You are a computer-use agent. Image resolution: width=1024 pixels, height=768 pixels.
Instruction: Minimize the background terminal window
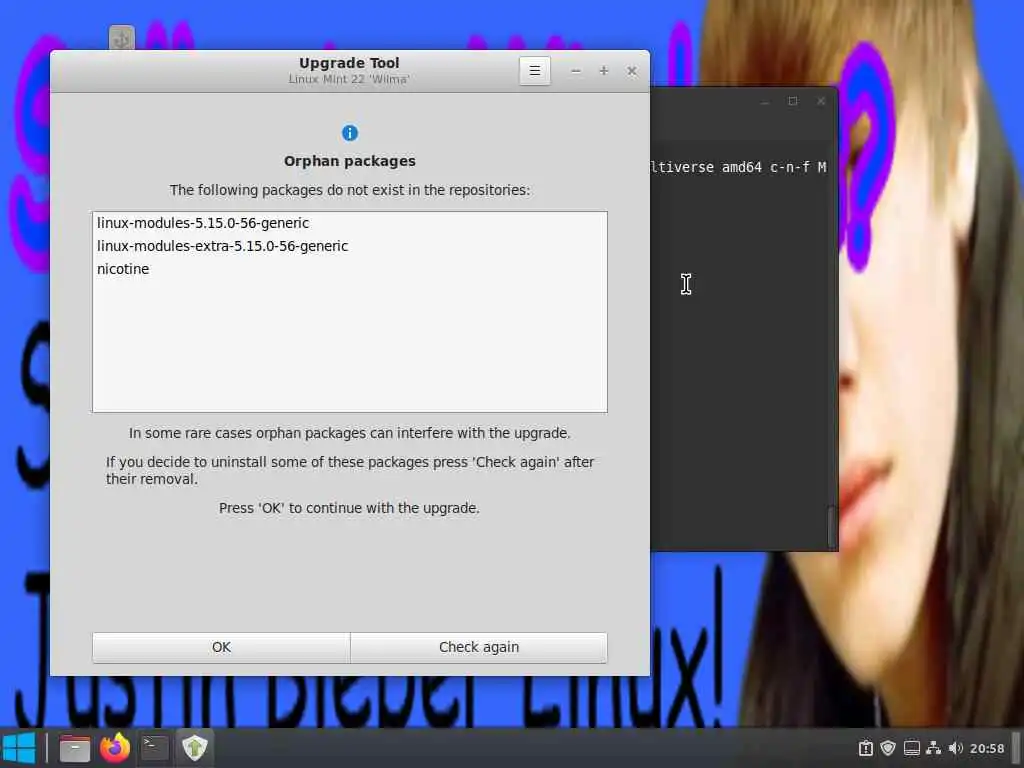765,101
